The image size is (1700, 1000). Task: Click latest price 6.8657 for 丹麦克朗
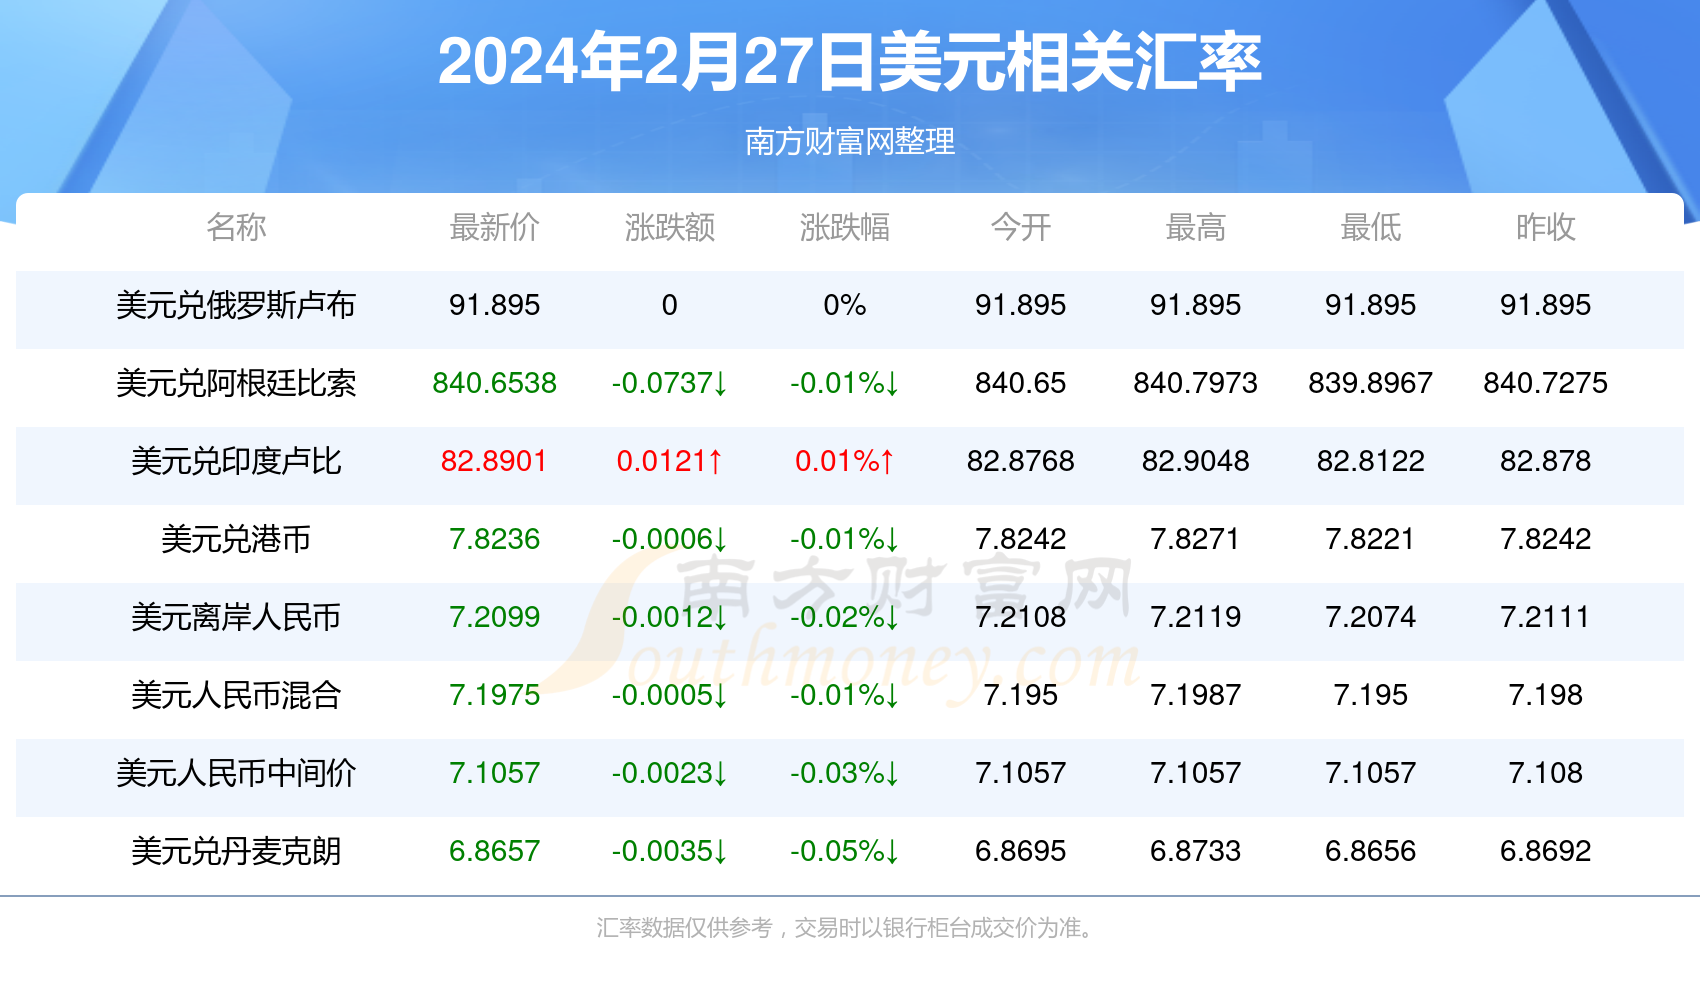(494, 851)
